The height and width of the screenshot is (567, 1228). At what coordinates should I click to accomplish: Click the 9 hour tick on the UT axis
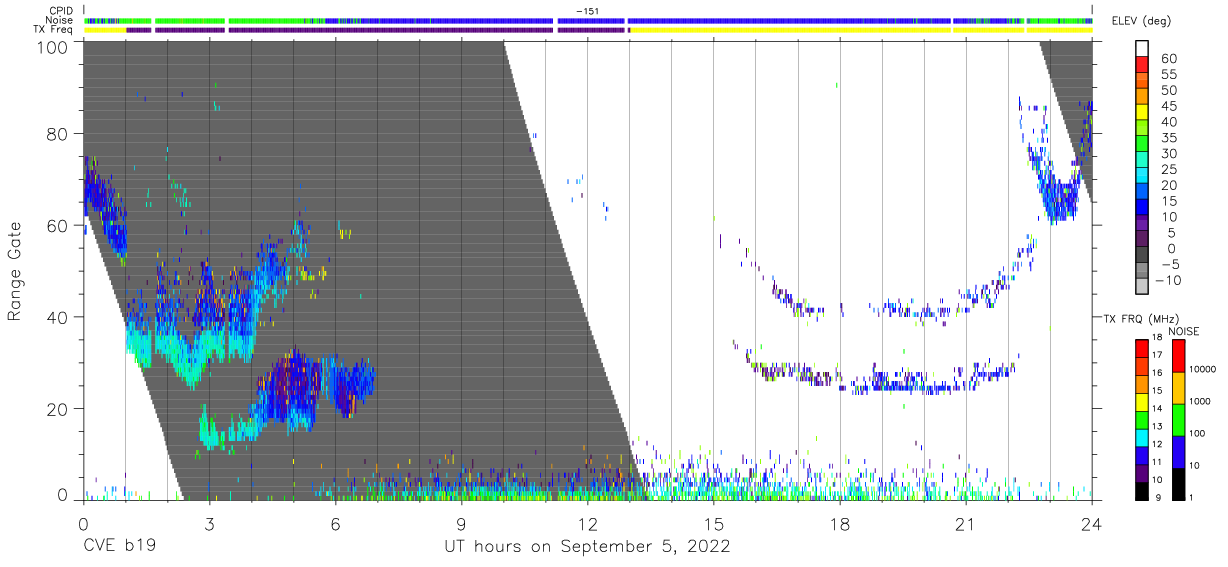point(461,523)
